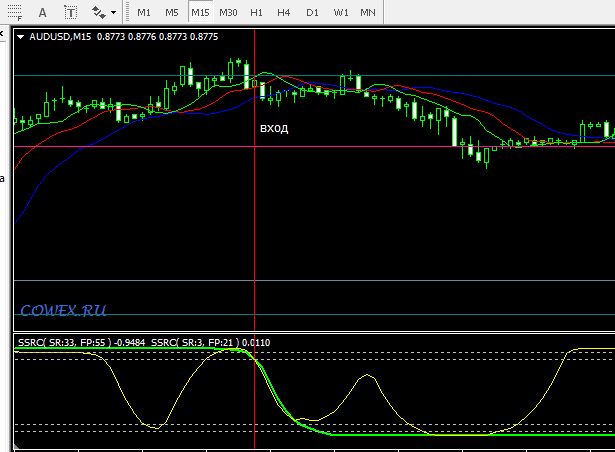Open the arrows tool dropdown arrow
The height and width of the screenshot is (452, 615).
[x=113, y=13]
